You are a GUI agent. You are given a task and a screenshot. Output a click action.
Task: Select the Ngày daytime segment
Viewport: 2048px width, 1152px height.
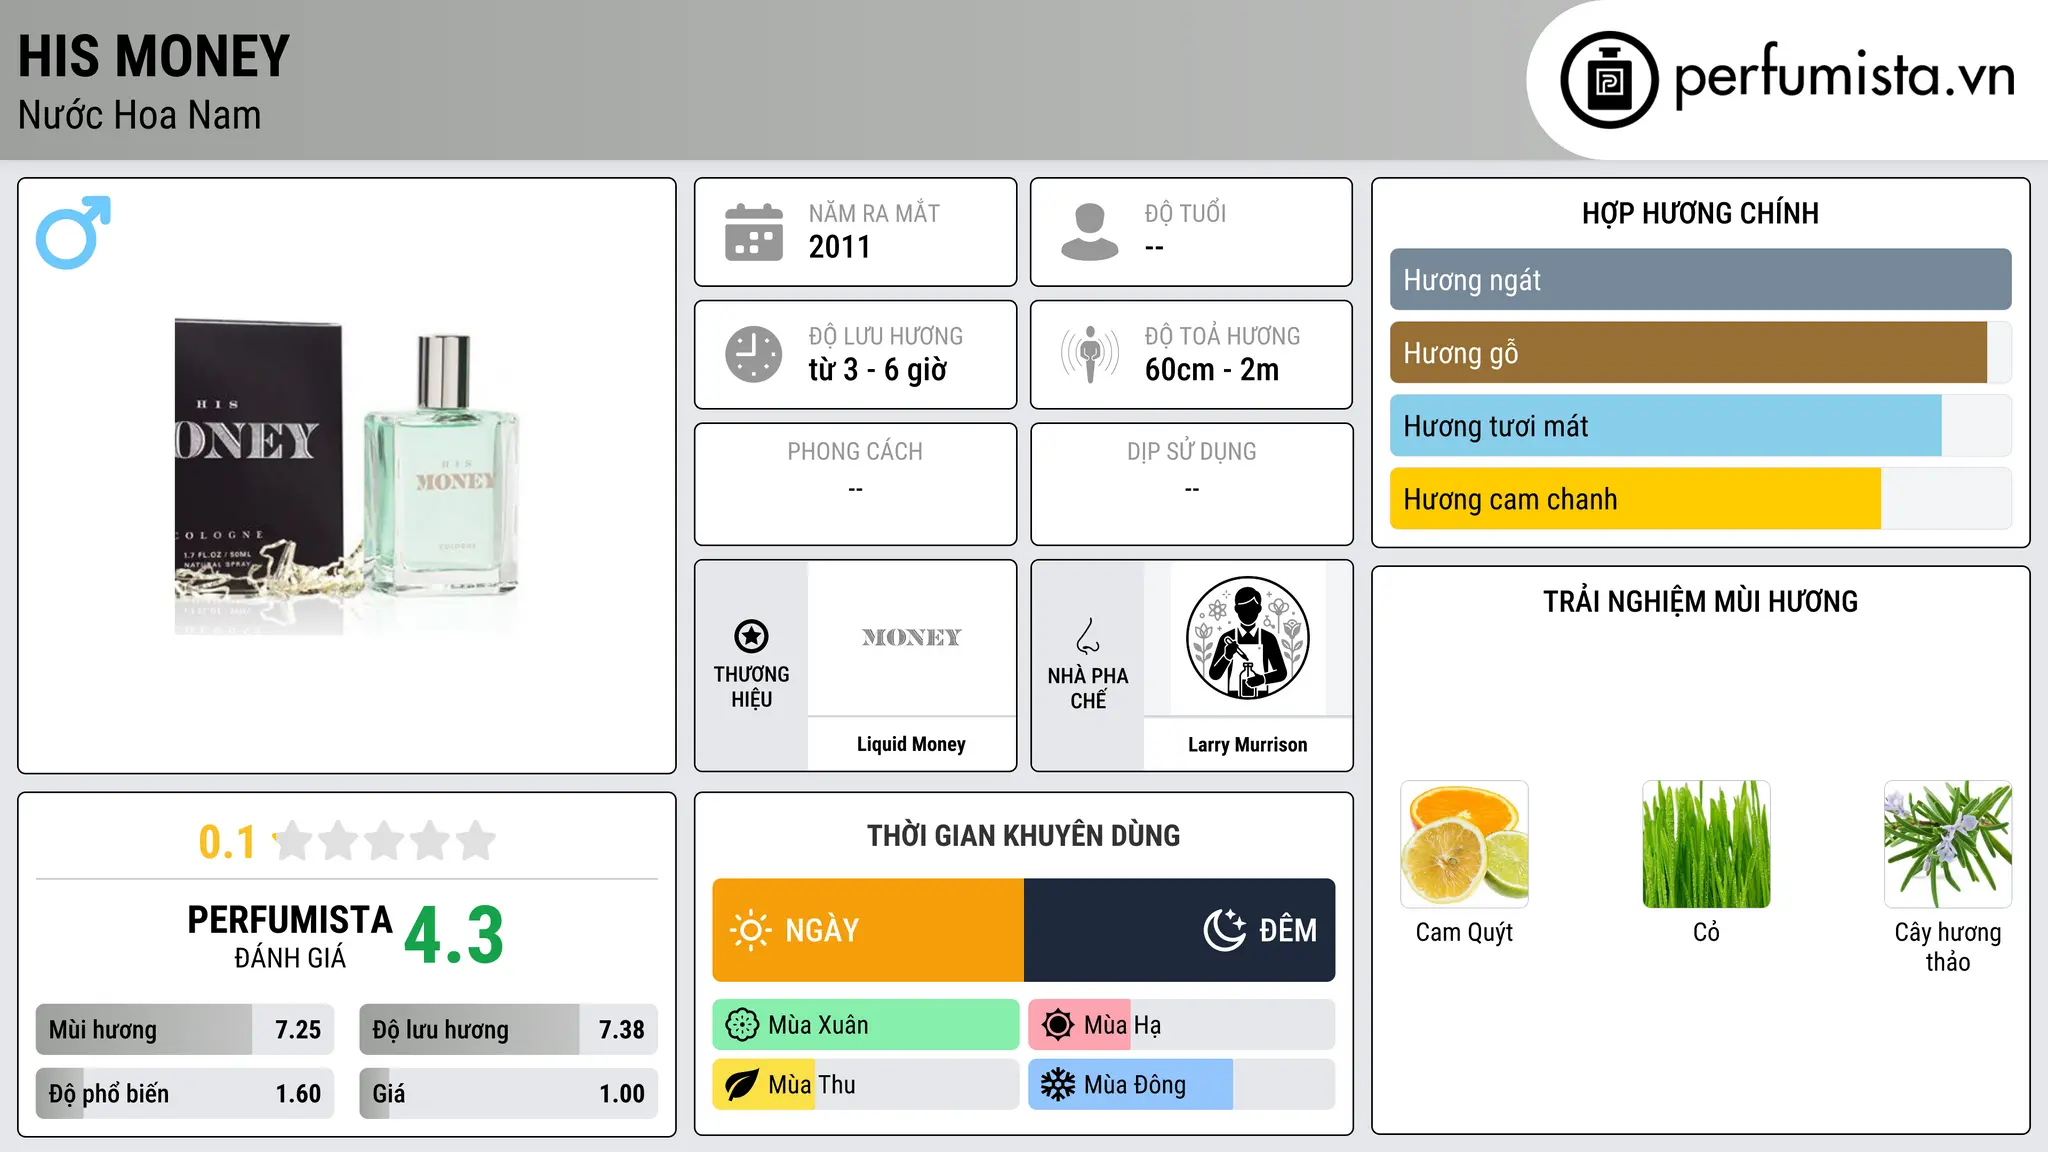click(x=868, y=930)
